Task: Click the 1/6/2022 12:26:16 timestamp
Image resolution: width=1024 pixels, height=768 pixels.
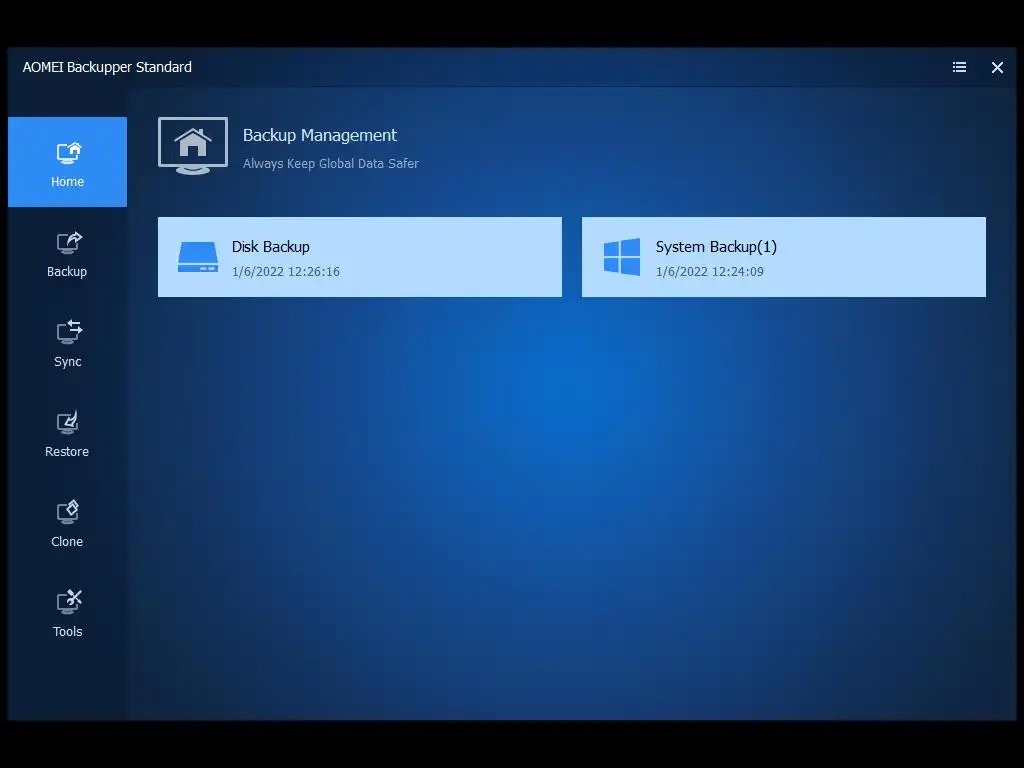Action: (285, 272)
